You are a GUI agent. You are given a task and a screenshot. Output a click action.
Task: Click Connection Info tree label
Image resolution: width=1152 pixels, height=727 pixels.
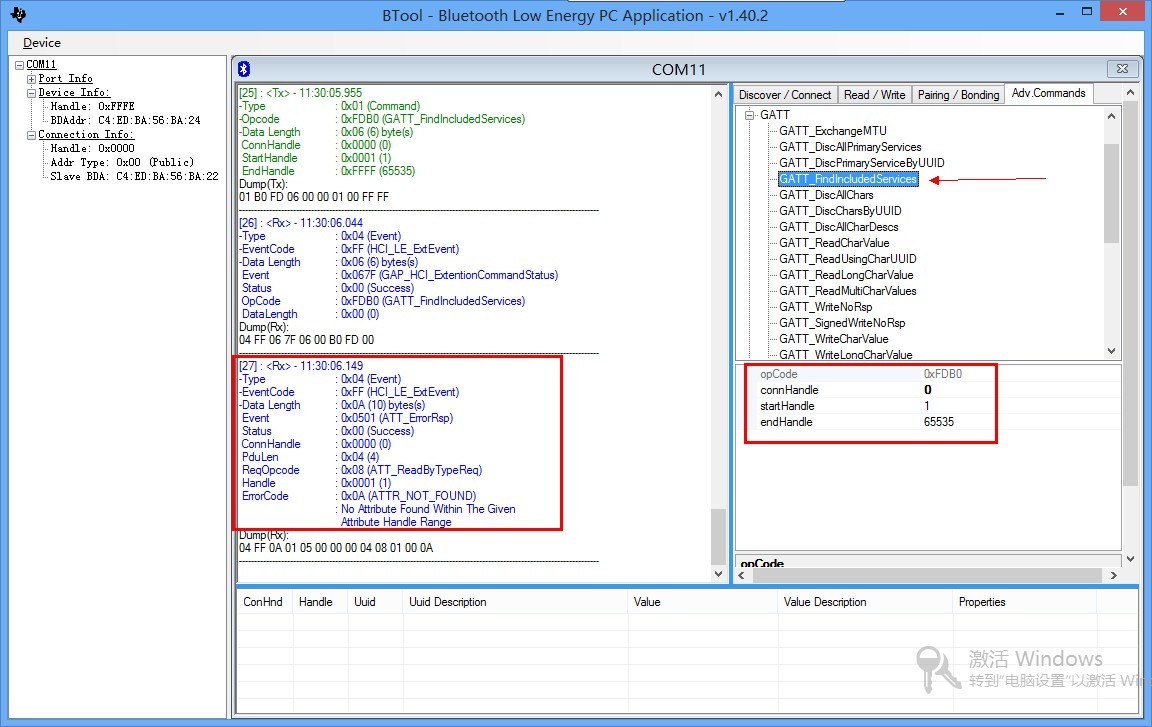(x=86, y=134)
